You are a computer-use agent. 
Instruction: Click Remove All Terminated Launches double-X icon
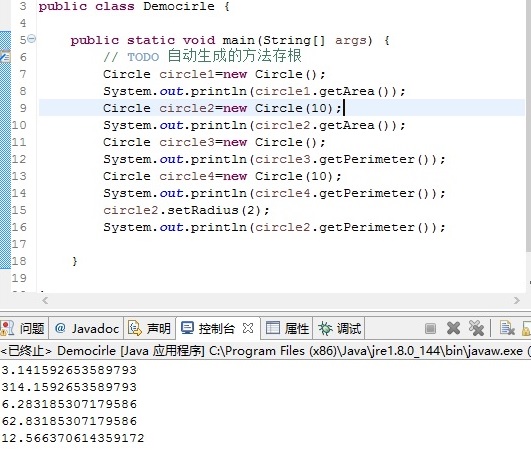pos(476,328)
